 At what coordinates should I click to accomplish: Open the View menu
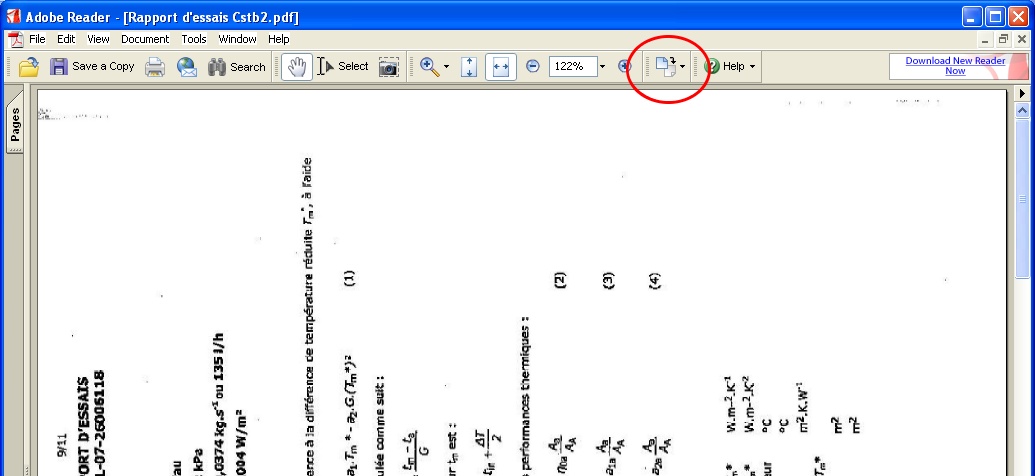[x=98, y=39]
